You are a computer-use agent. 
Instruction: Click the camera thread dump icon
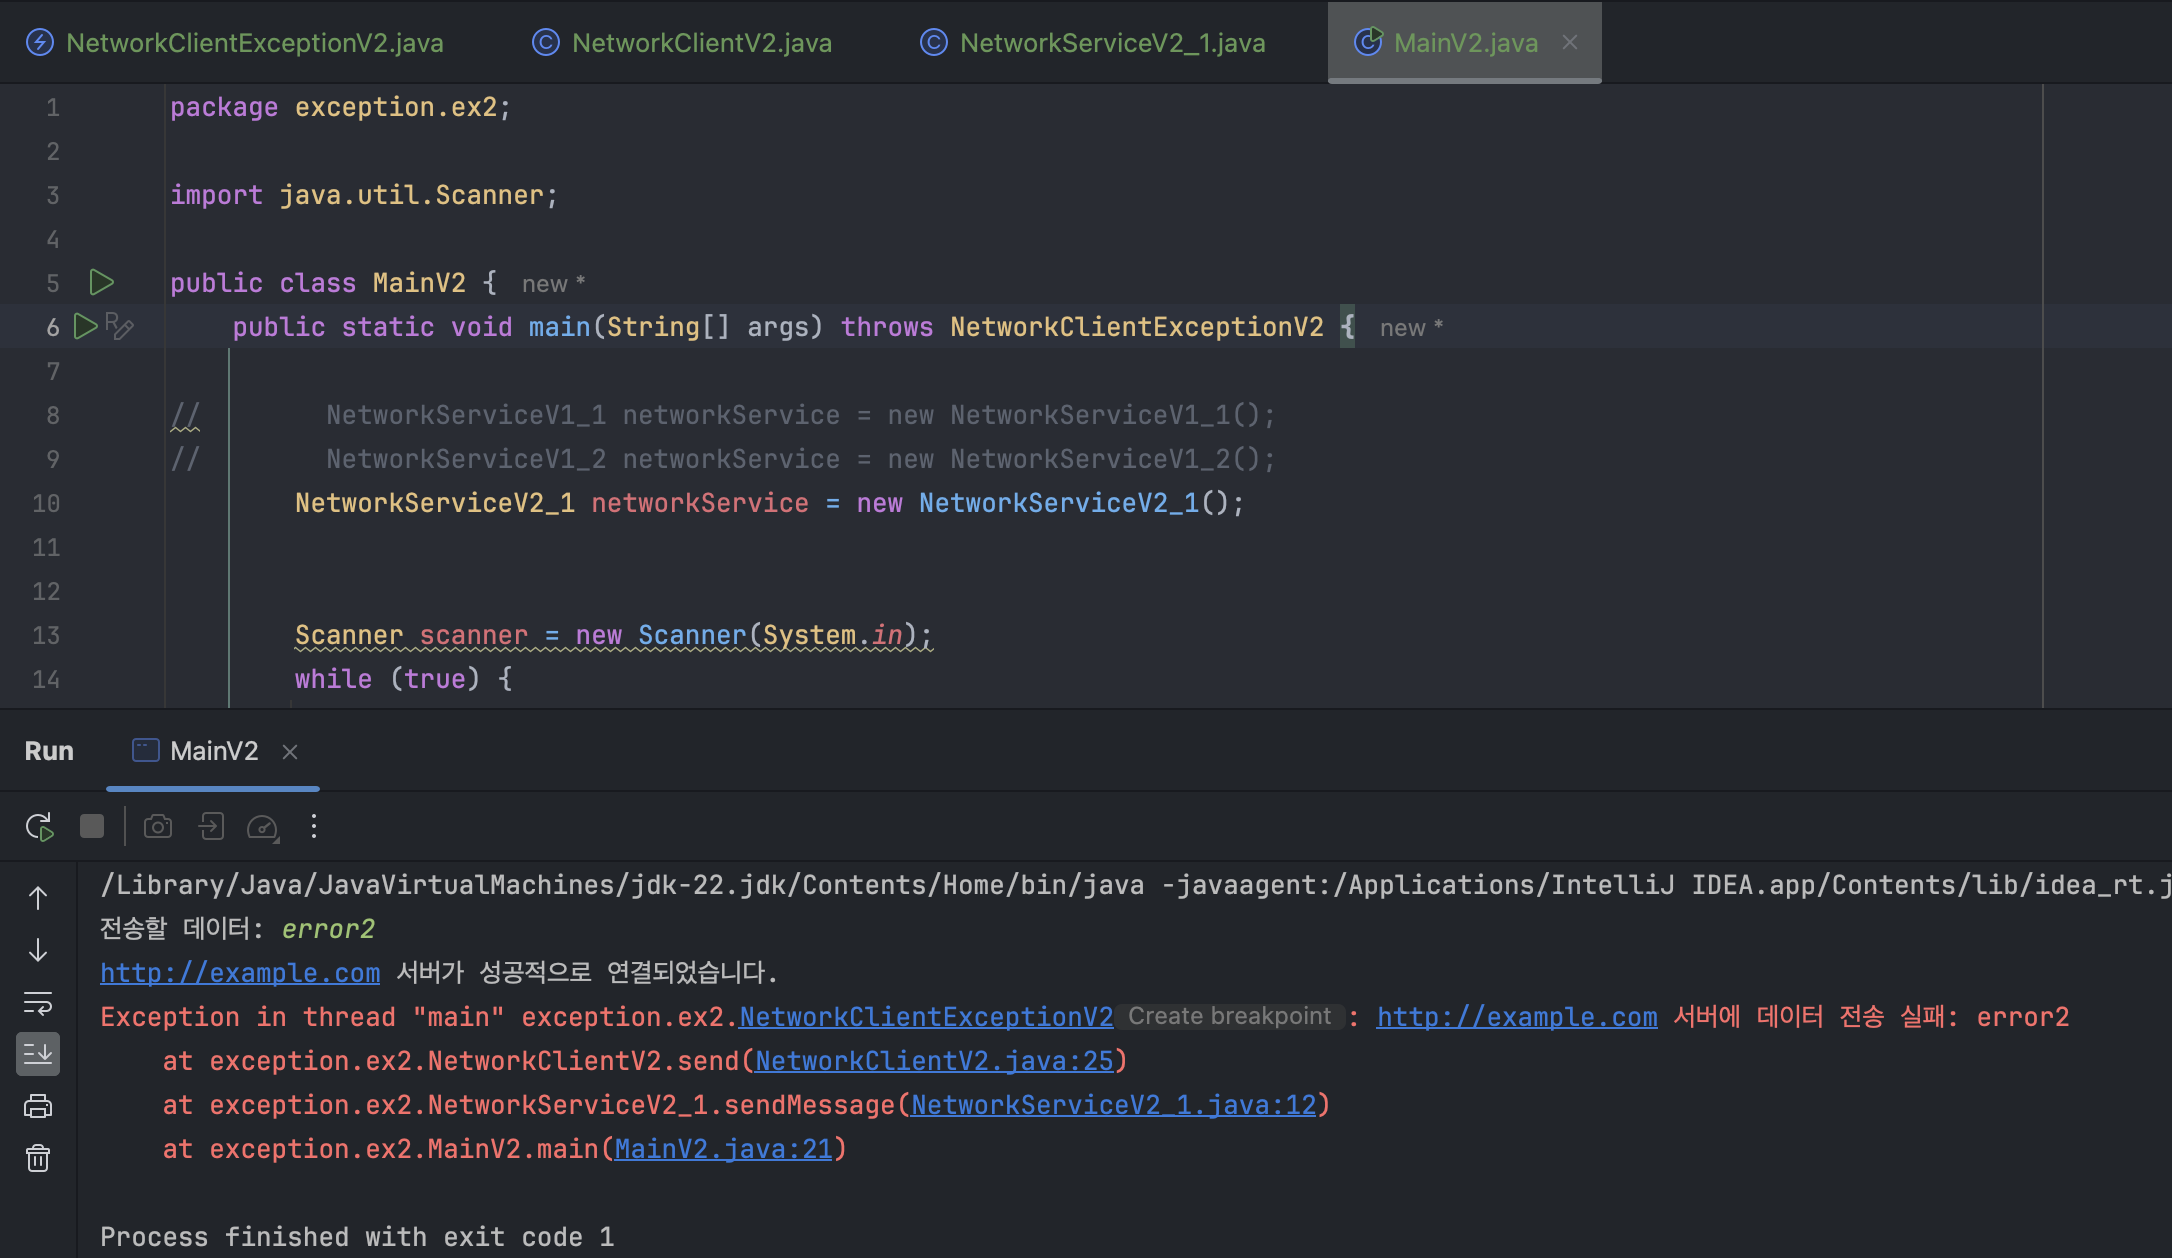[158, 826]
